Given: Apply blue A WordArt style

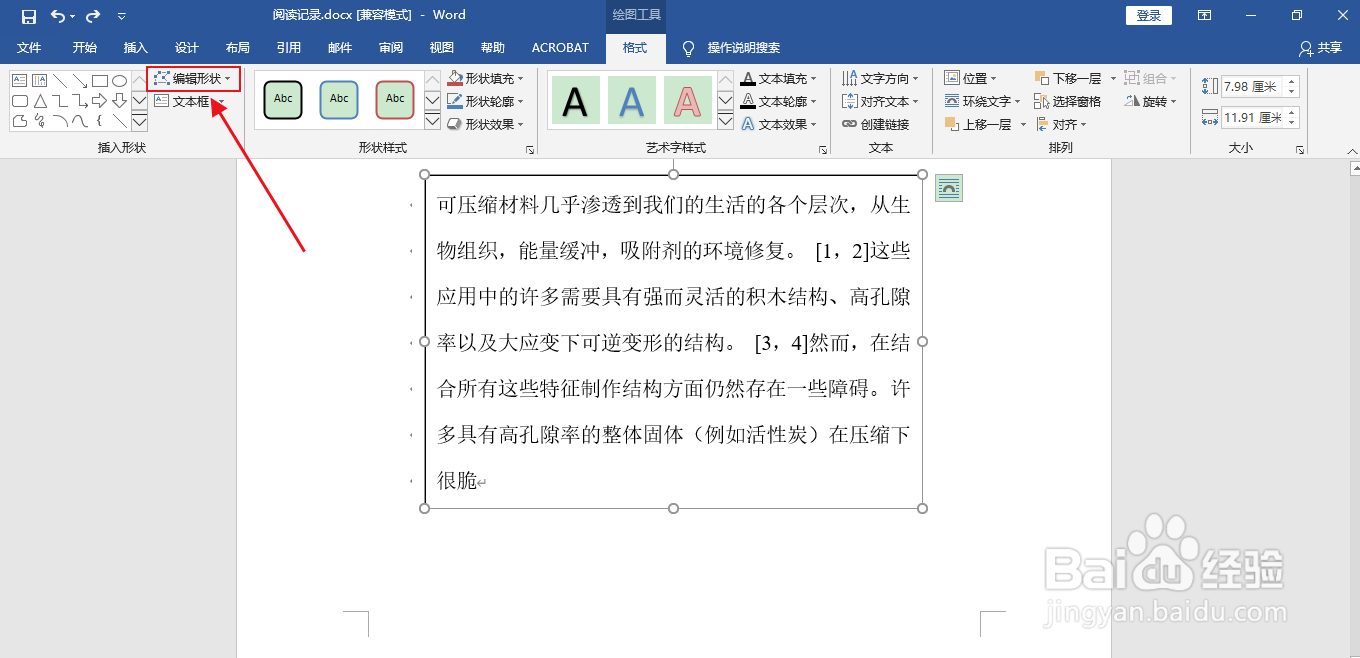Looking at the screenshot, I should coord(631,100).
